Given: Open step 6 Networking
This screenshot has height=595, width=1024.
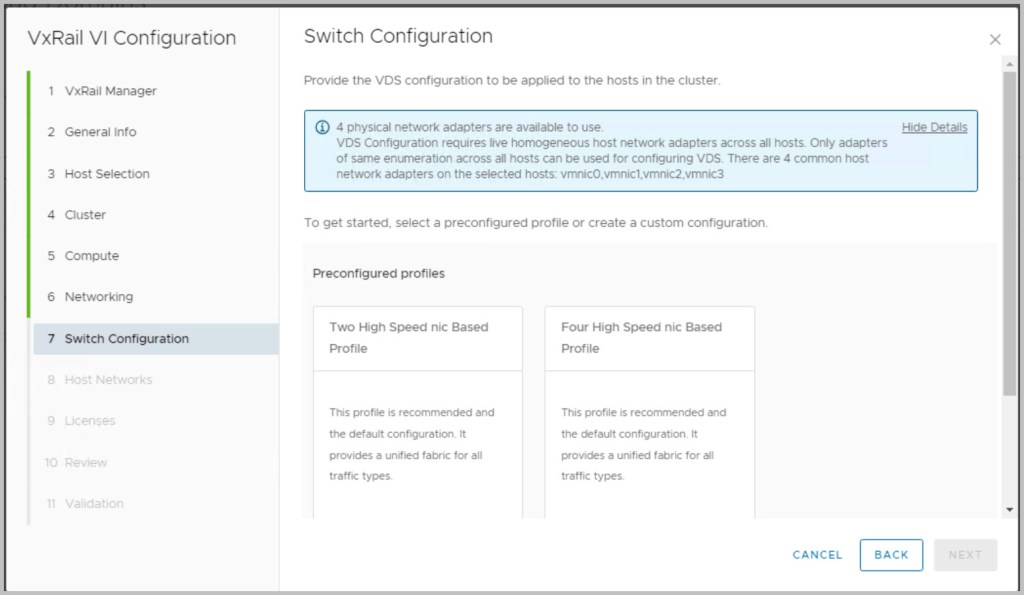Looking at the screenshot, I should [98, 297].
